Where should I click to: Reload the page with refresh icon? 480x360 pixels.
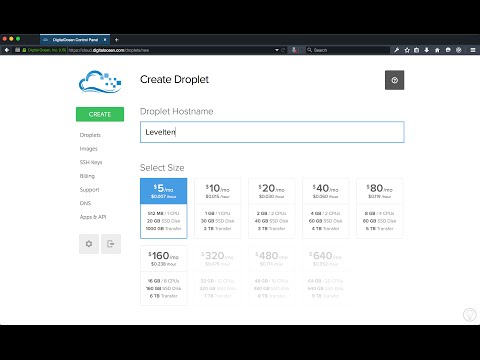coord(283,50)
